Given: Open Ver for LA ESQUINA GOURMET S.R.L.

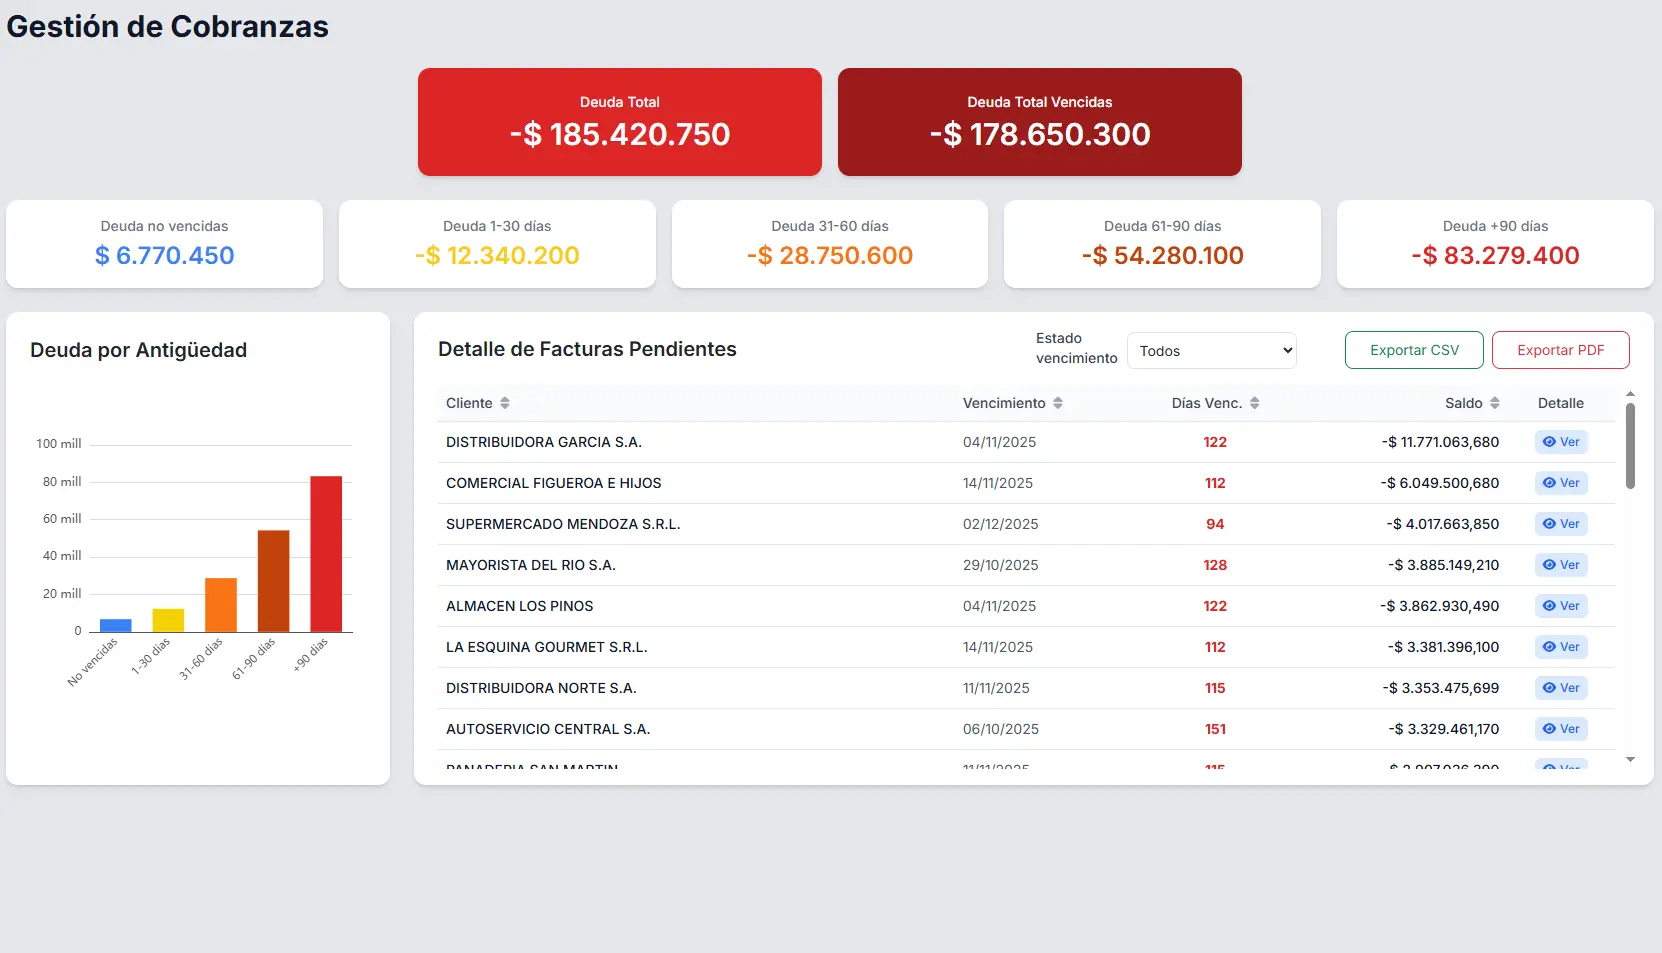Looking at the screenshot, I should point(1561,647).
